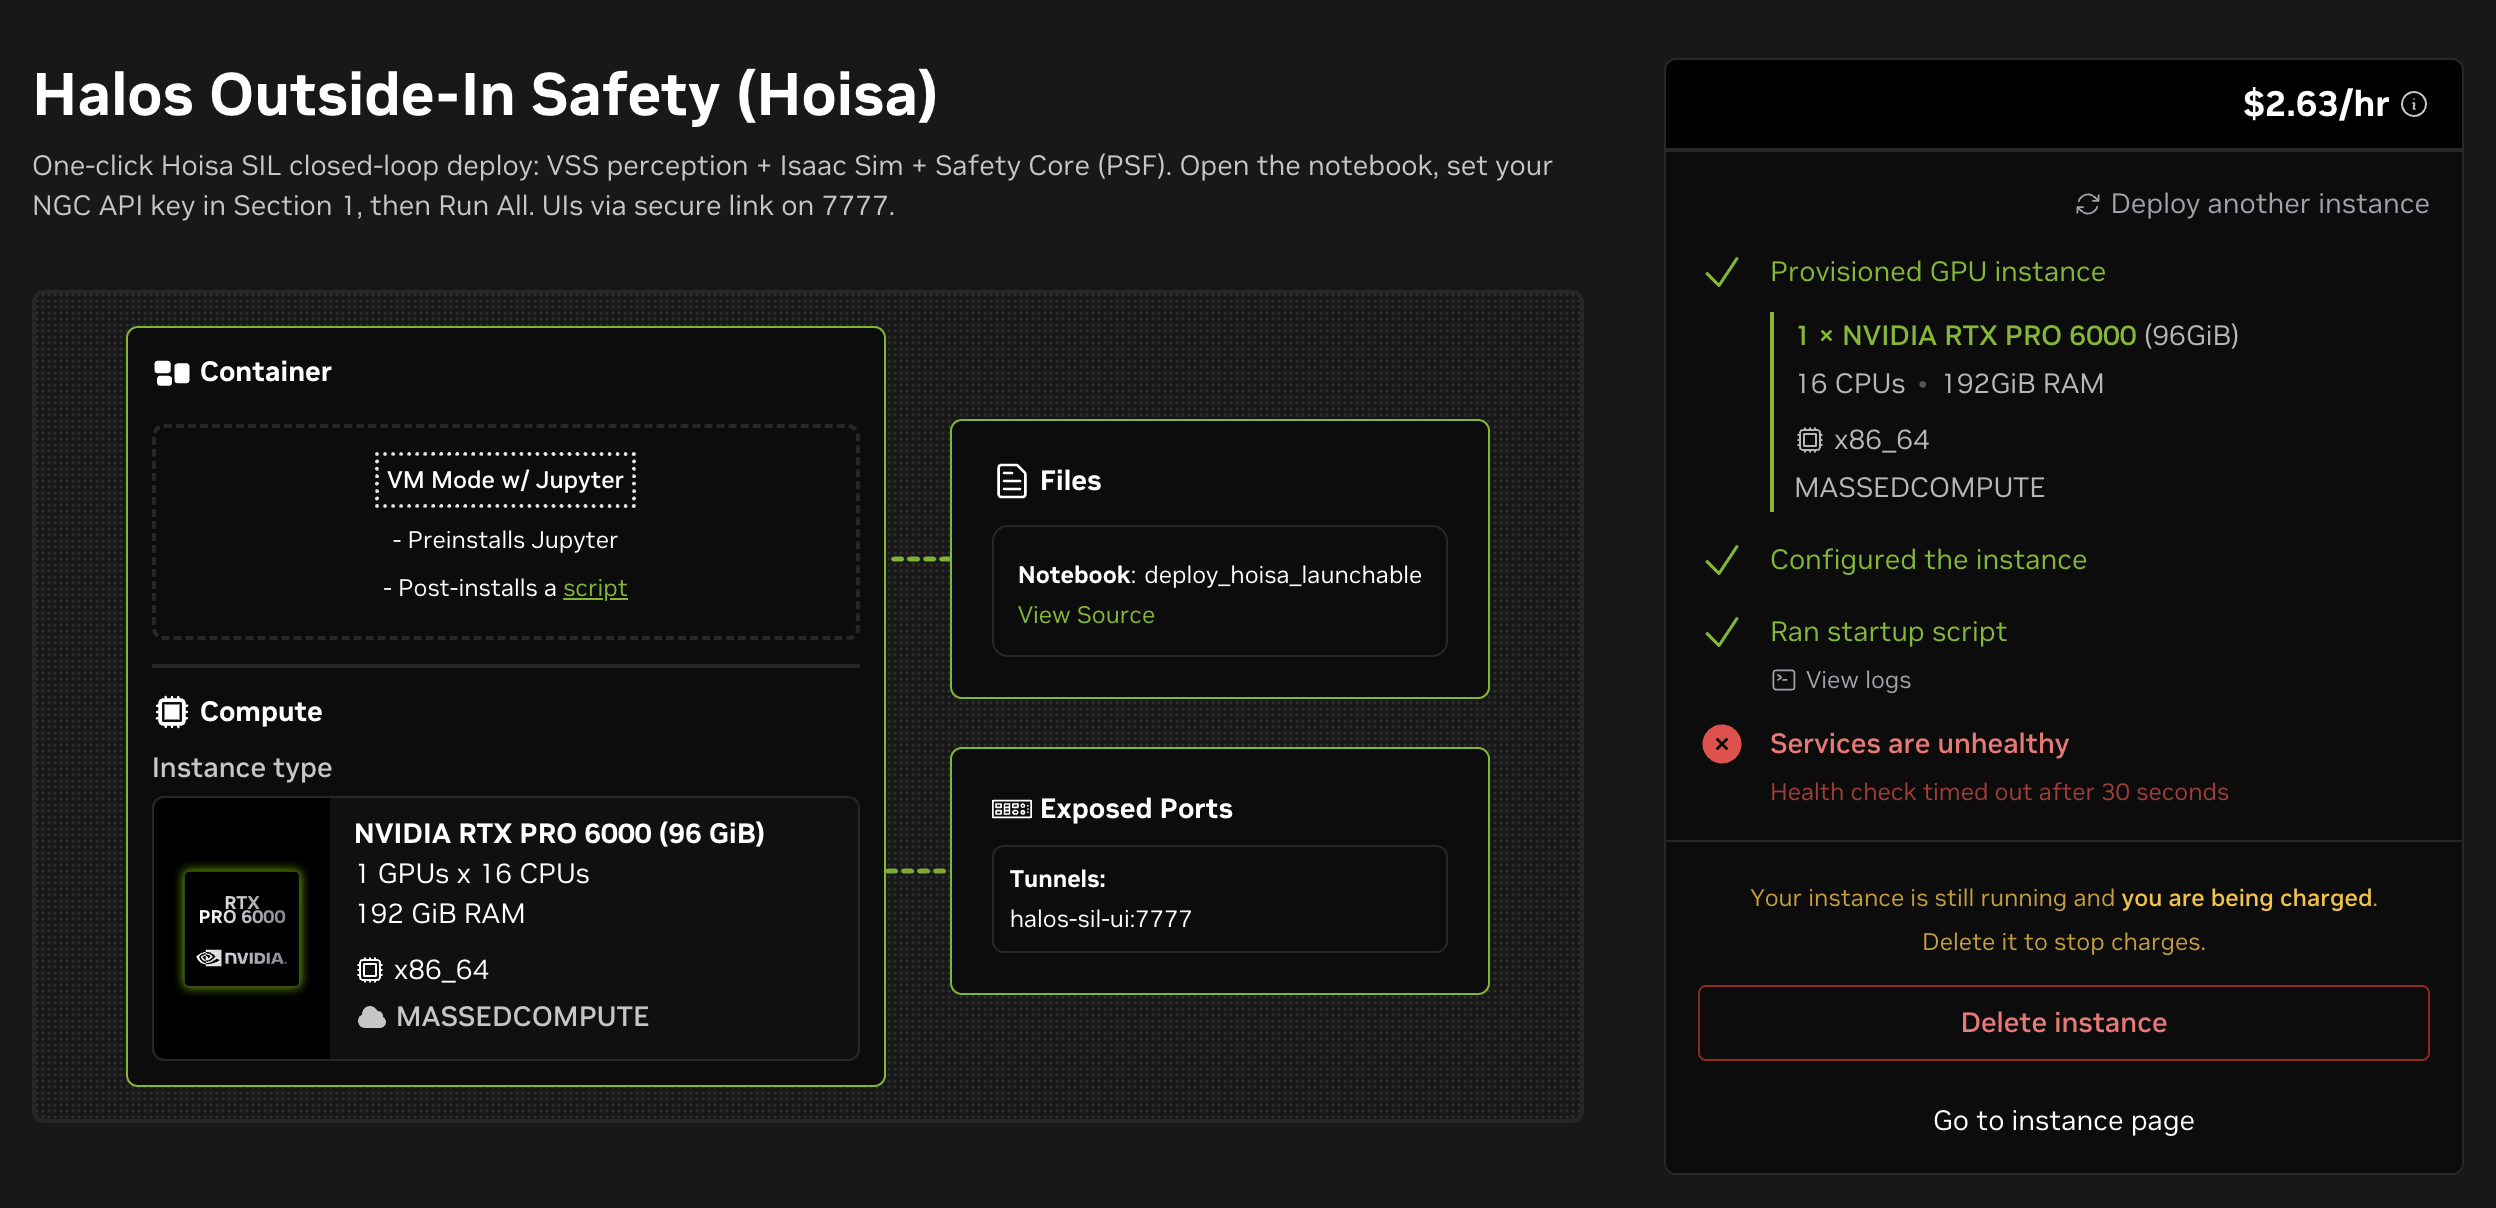Click the you are being charged warning text
The height and width of the screenshot is (1208, 2496).
pyautogui.click(x=2247, y=898)
